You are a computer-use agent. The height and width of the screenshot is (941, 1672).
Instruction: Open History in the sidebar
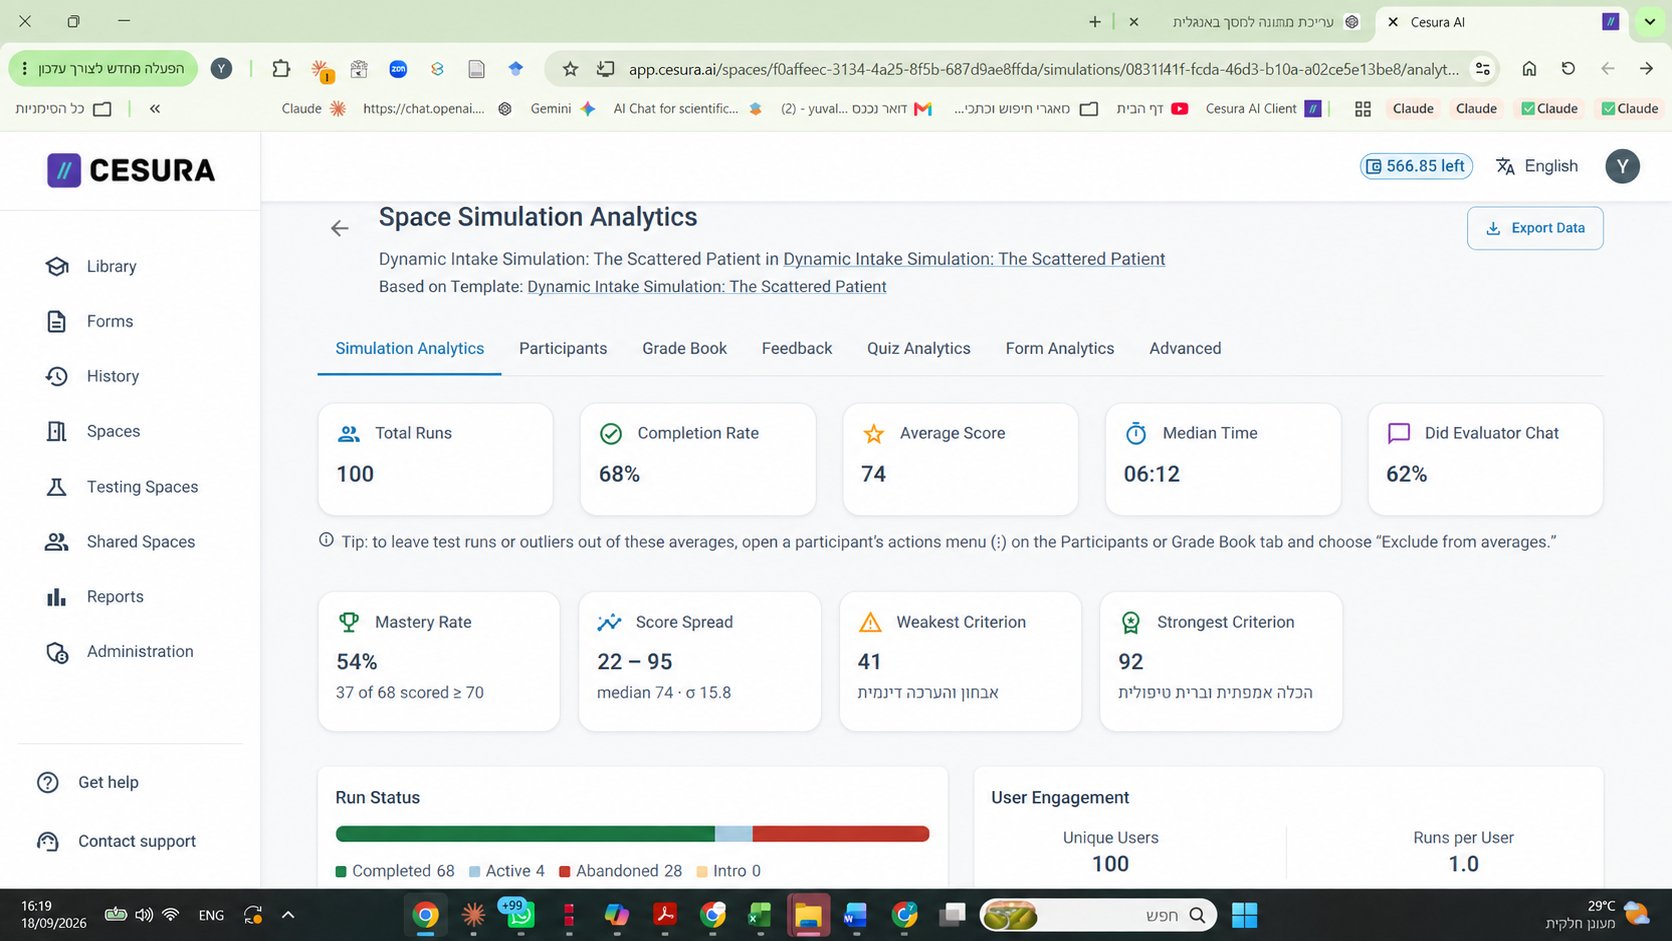click(x=92, y=376)
